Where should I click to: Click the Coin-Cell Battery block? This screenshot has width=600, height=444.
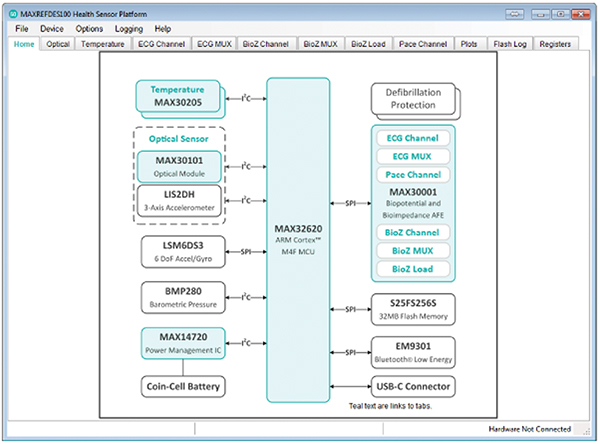(x=183, y=387)
